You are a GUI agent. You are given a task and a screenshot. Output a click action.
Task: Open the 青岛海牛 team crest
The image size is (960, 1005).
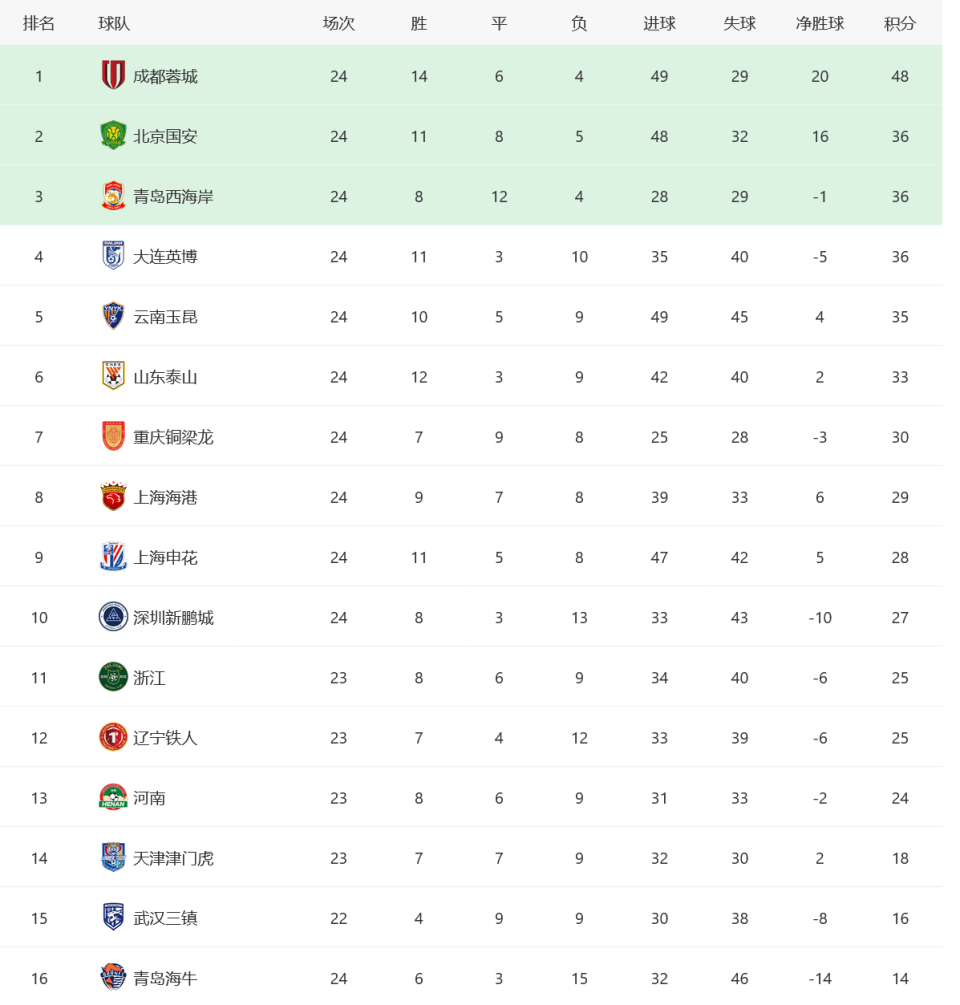pos(113,977)
